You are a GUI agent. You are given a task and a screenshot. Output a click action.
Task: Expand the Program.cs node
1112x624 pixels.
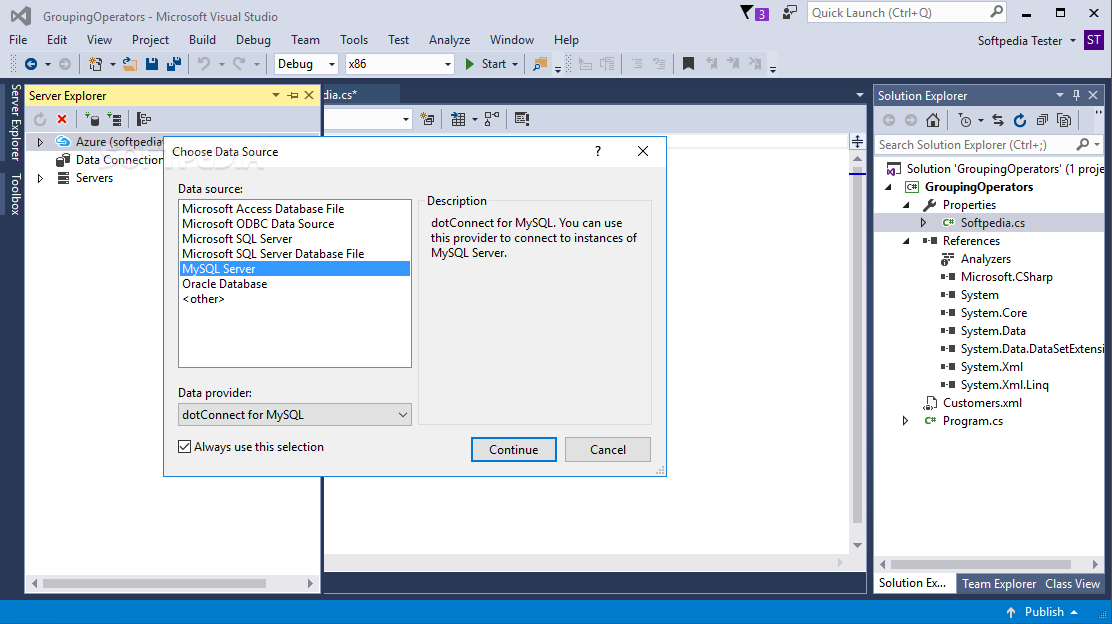click(x=905, y=420)
